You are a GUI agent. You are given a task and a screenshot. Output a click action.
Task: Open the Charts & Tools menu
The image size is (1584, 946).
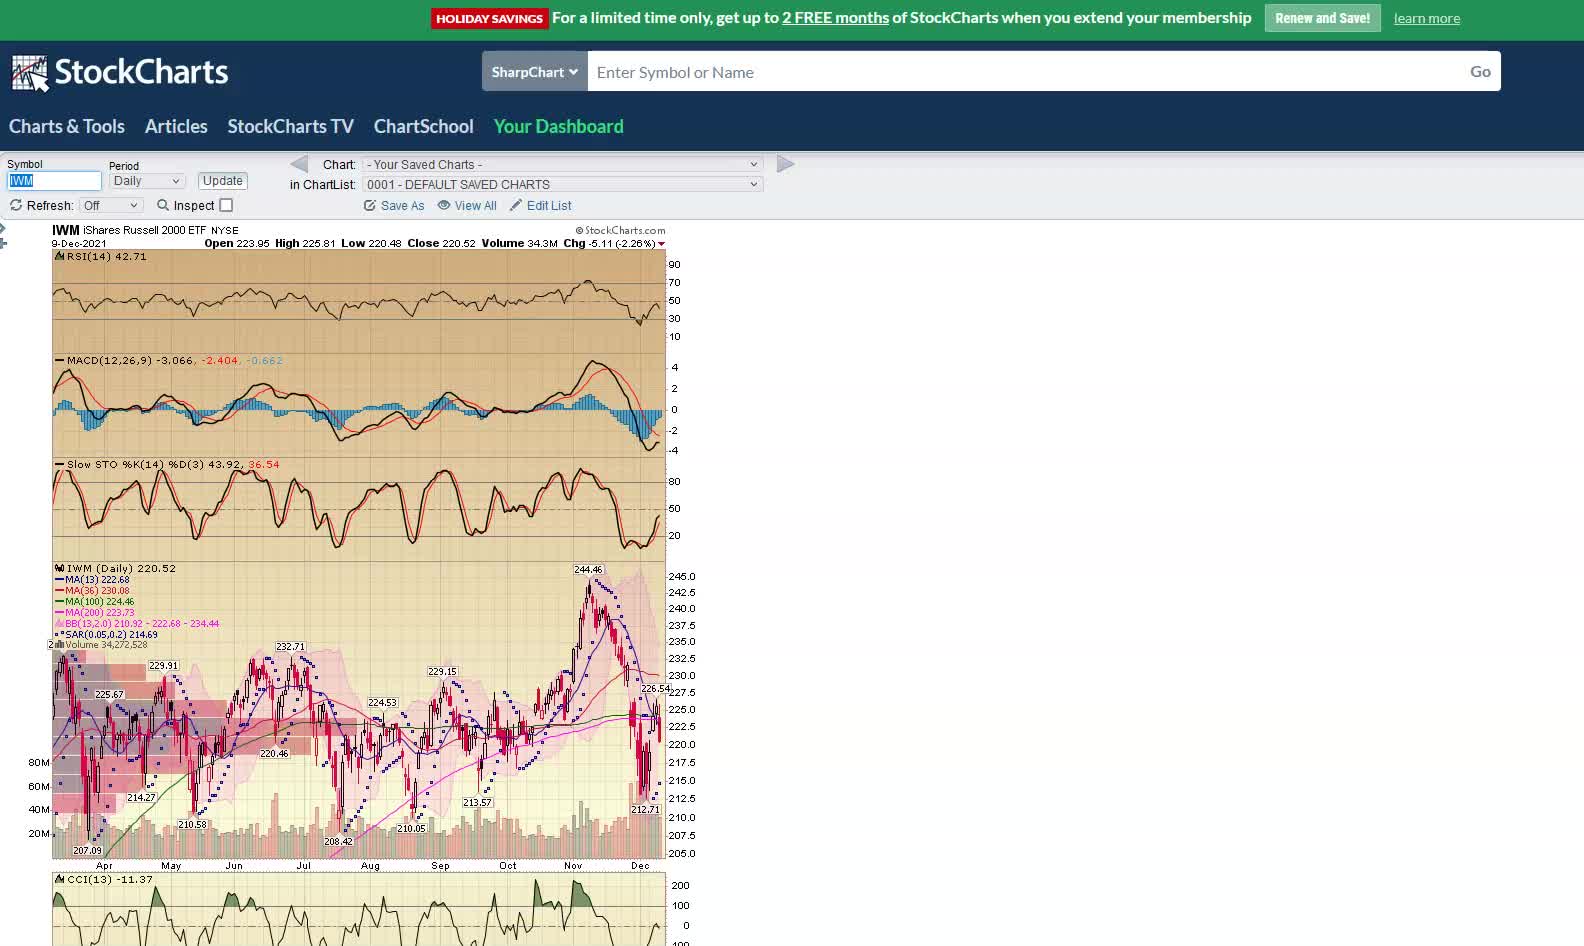click(67, 126)
